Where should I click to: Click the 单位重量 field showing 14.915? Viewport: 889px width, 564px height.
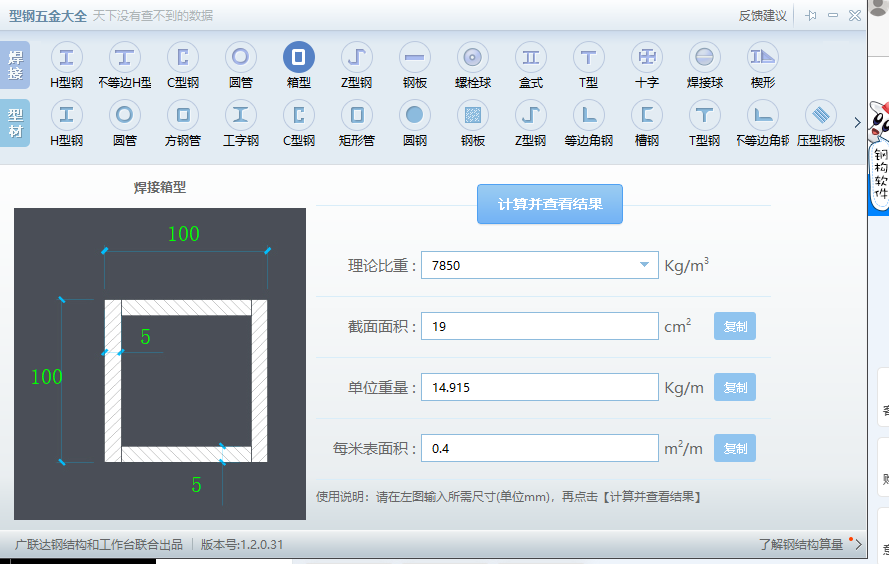click(x=540, y=387)
